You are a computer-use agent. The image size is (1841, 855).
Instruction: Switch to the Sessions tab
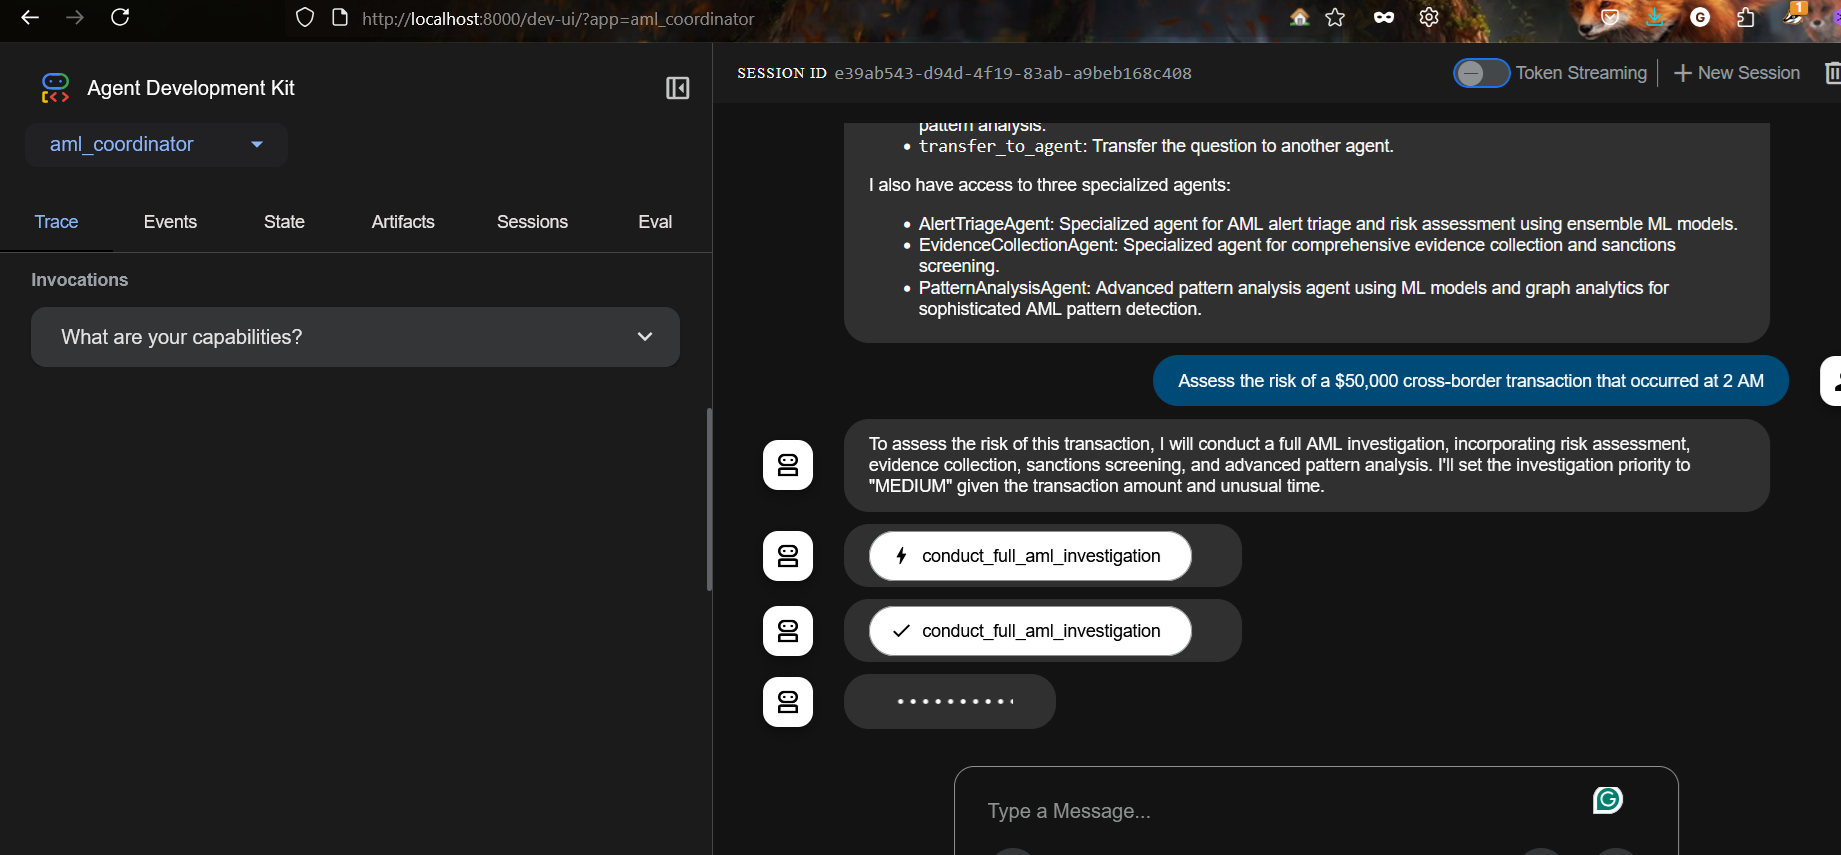pyautogui.click(x=532, y=222)
